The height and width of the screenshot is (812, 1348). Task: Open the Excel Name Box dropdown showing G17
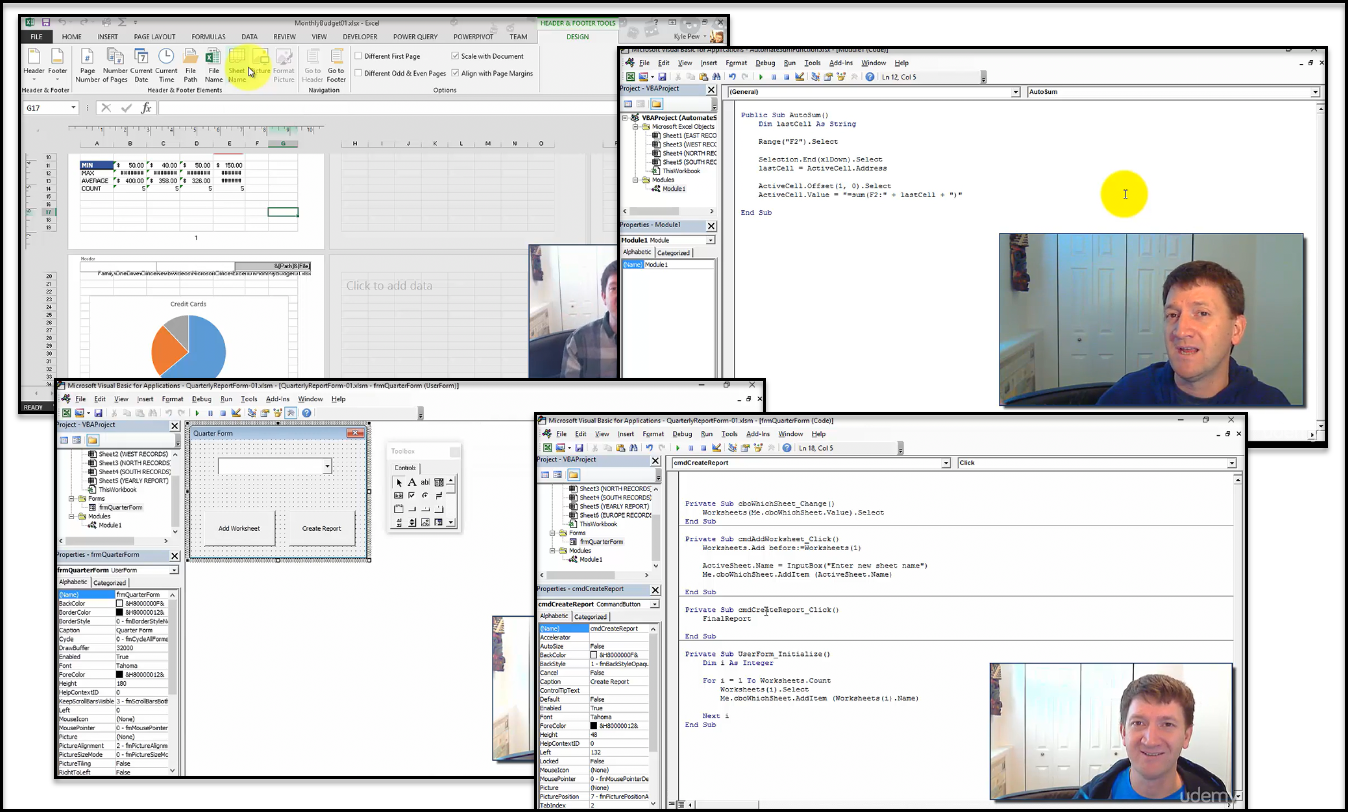pyautogui.click(x=73, y=108)
